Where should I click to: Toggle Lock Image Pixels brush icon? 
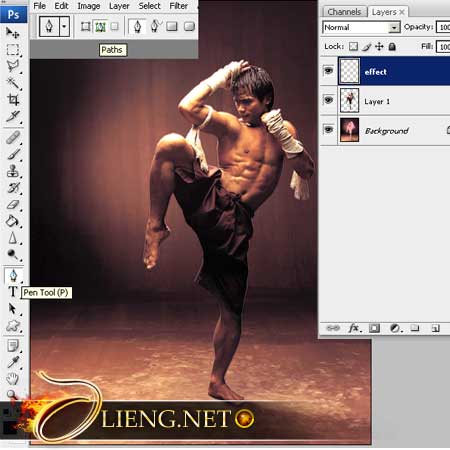pyautogui.click(x=366, y=47)
